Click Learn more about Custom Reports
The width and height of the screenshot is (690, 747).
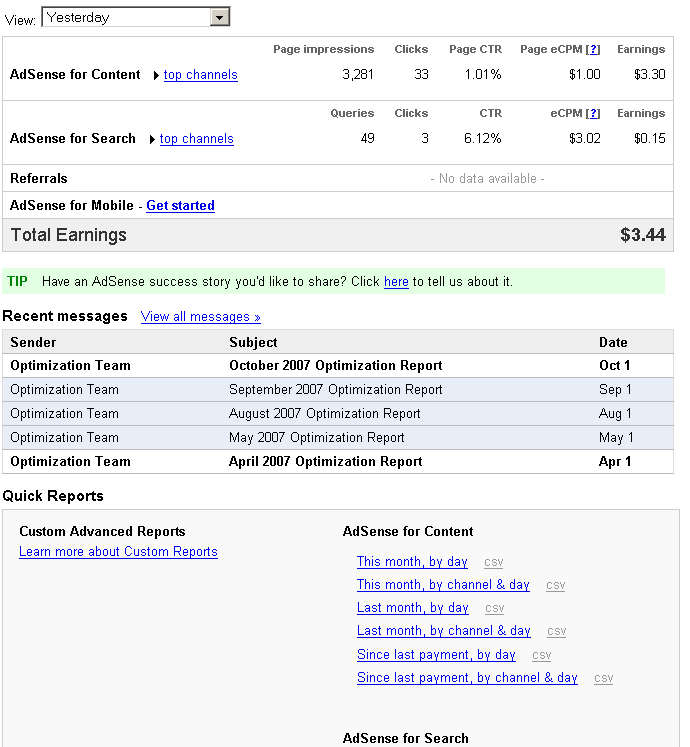118,552
